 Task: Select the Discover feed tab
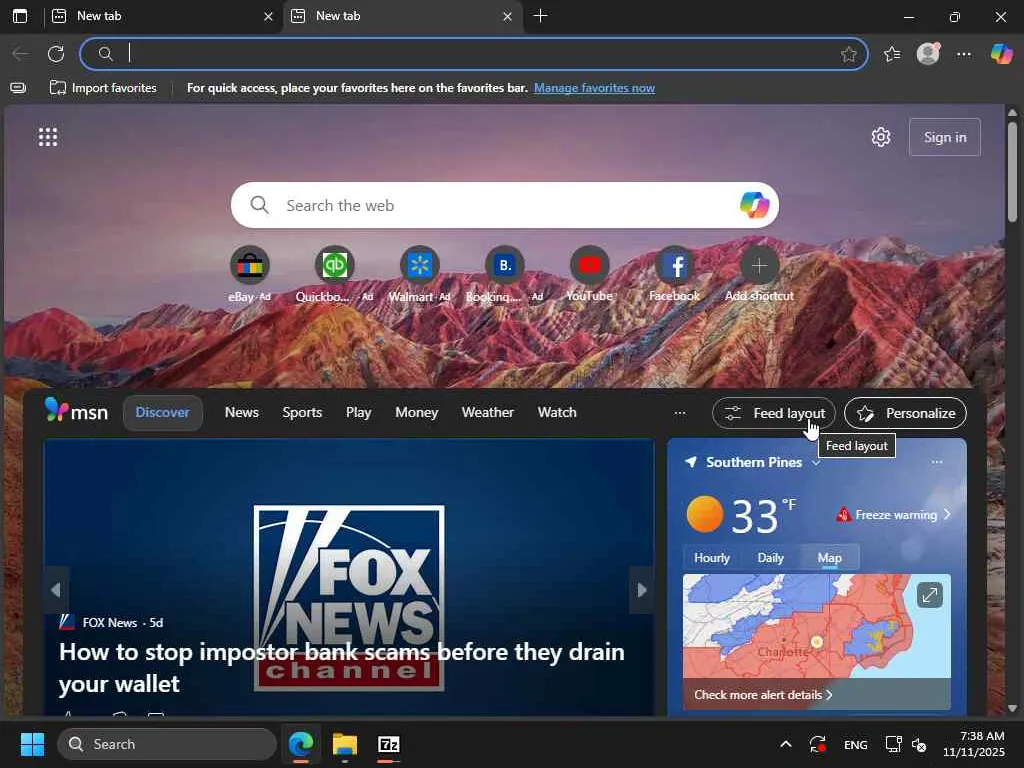(x=163, y=413)
